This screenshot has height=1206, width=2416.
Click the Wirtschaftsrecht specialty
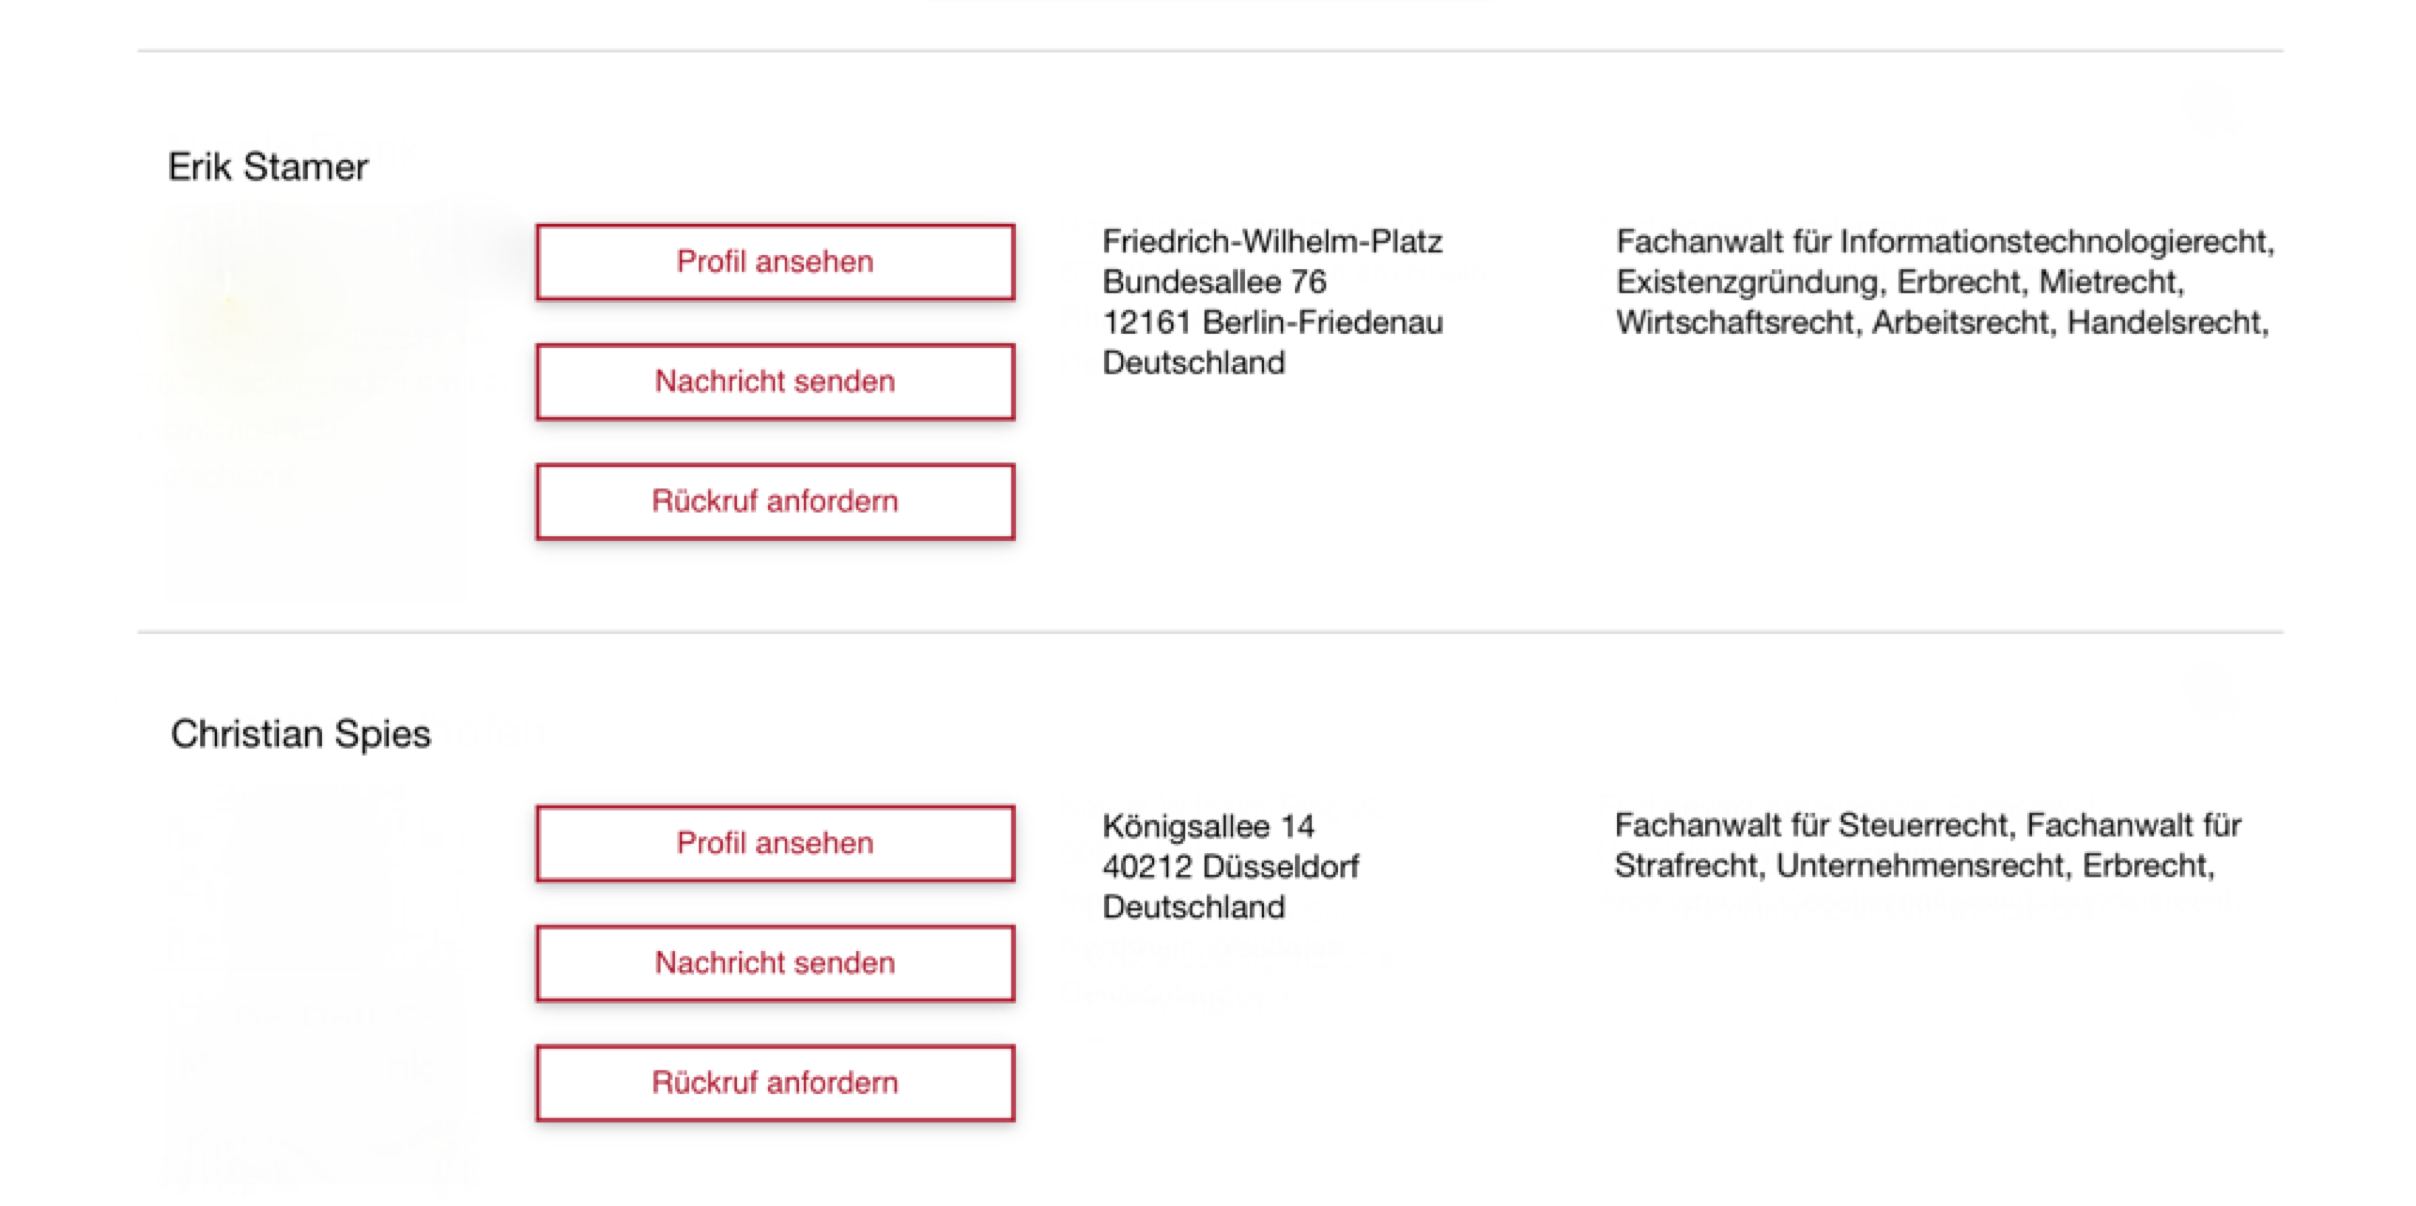(1734, 322)
